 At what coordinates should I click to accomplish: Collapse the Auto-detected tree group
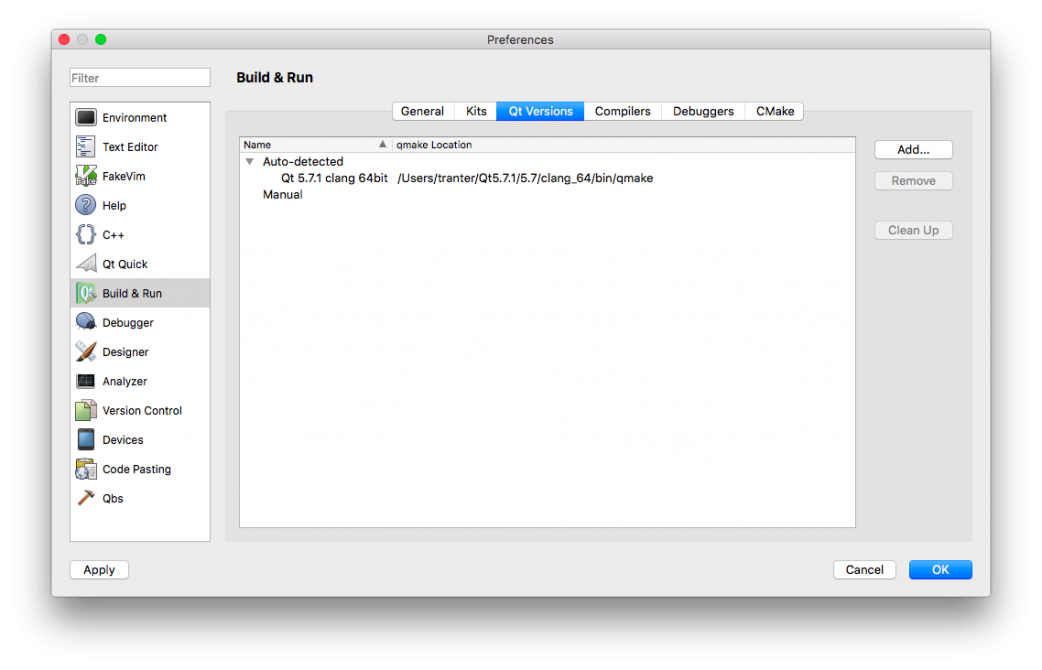(250, 162)
